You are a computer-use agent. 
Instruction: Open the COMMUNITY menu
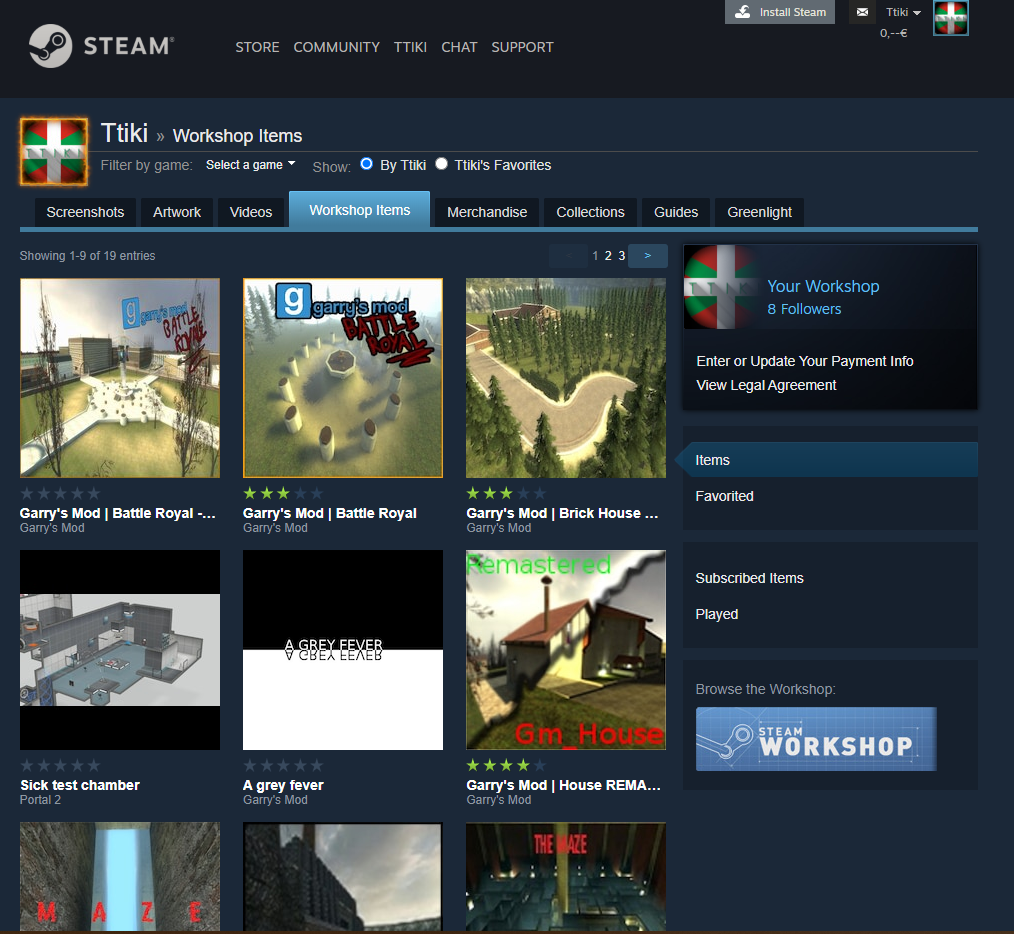point(336,47)
